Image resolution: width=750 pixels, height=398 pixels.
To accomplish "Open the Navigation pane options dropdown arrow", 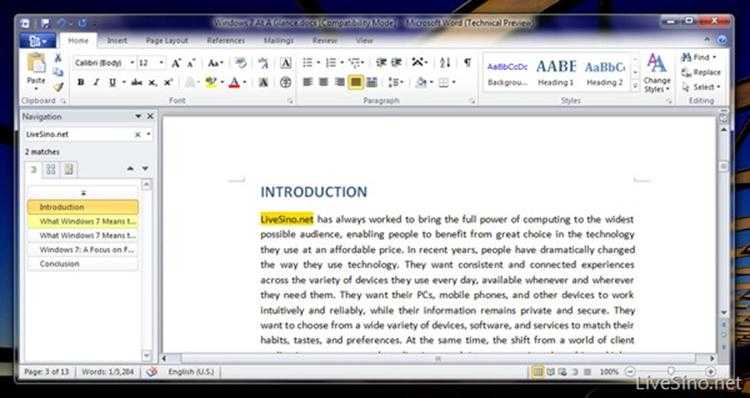I will pos(138,116).
